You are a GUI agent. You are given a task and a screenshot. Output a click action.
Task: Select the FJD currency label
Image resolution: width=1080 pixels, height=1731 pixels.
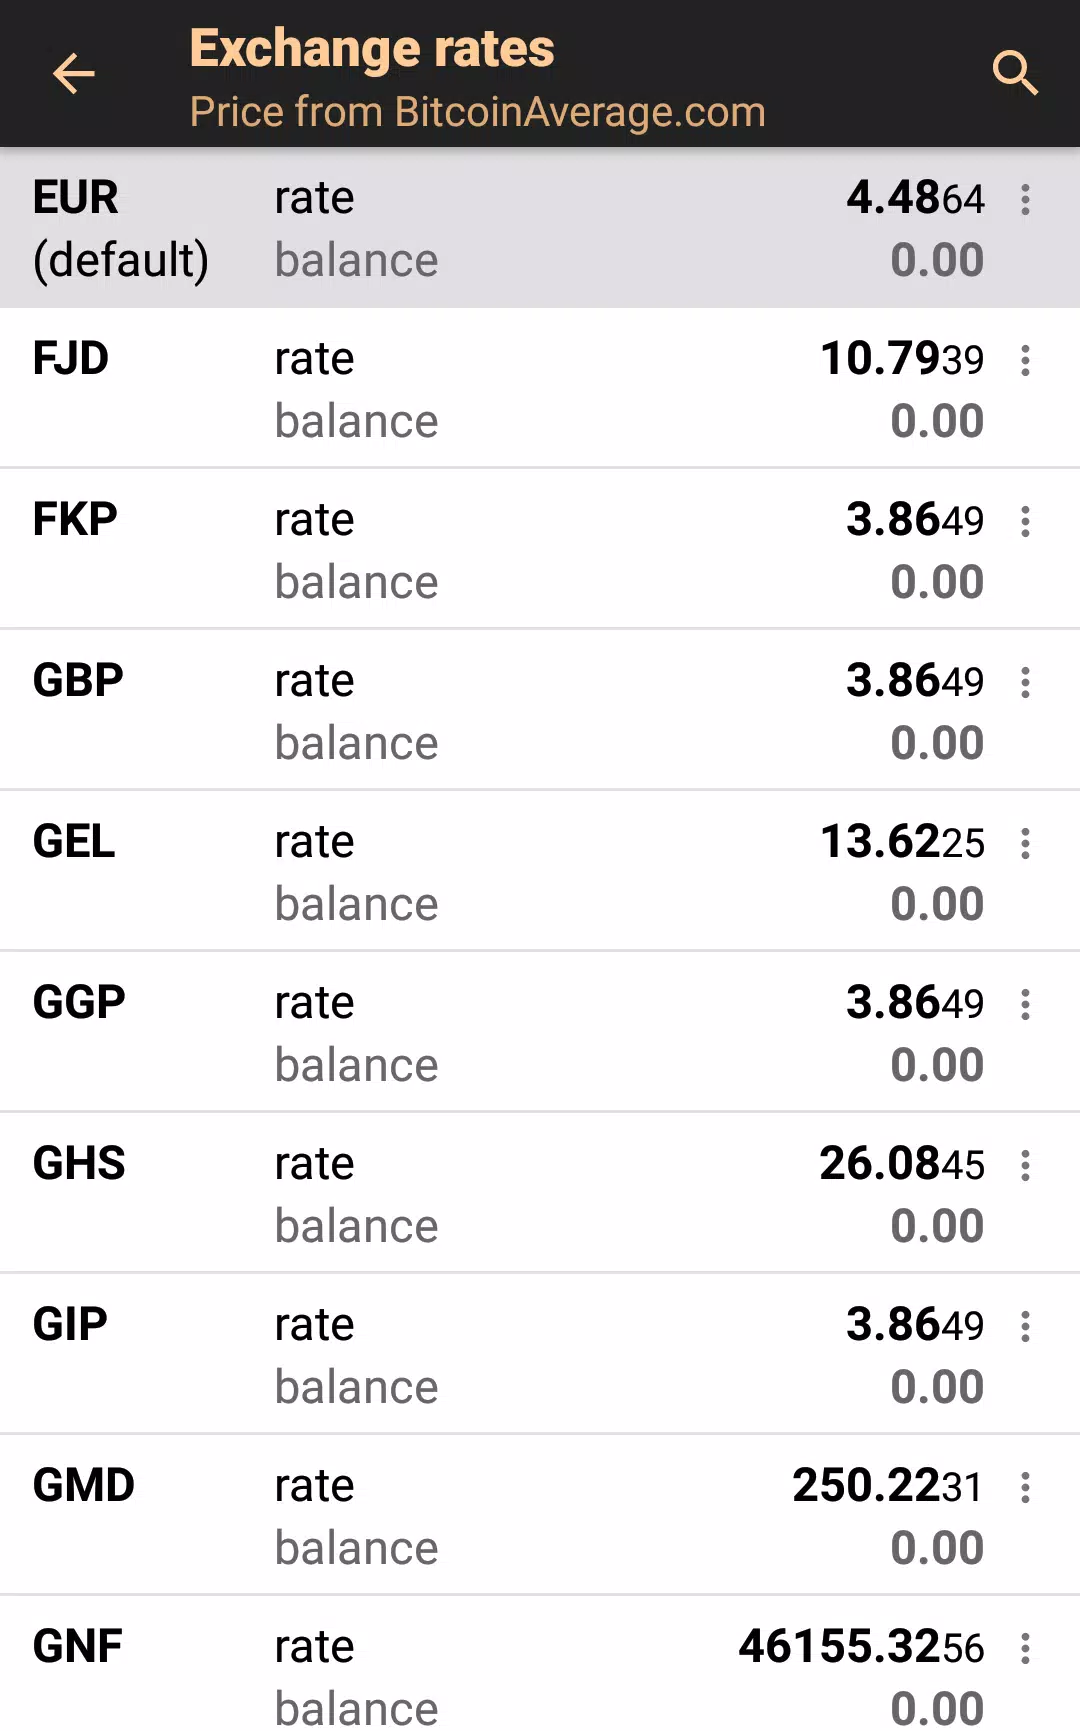(x=71, y=358)
